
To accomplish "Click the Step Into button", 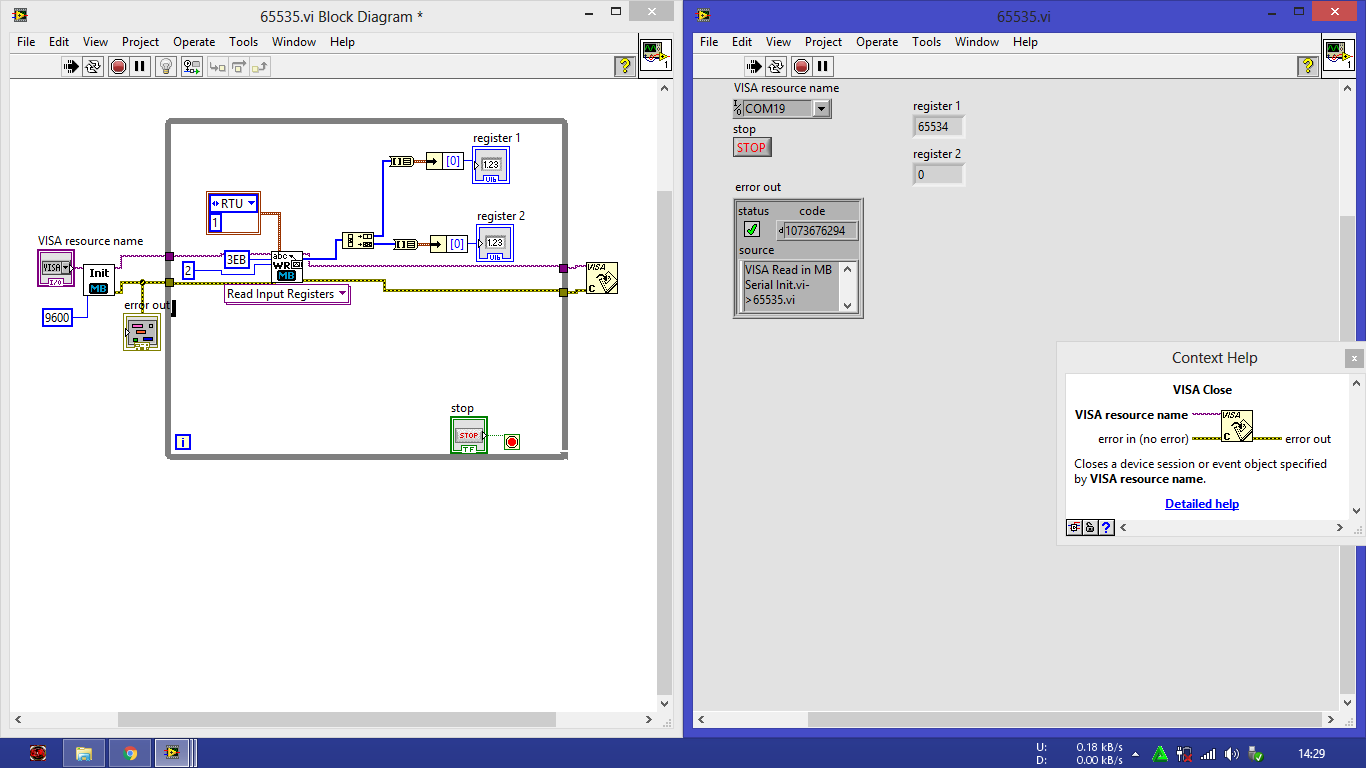I will pos(215,67).
